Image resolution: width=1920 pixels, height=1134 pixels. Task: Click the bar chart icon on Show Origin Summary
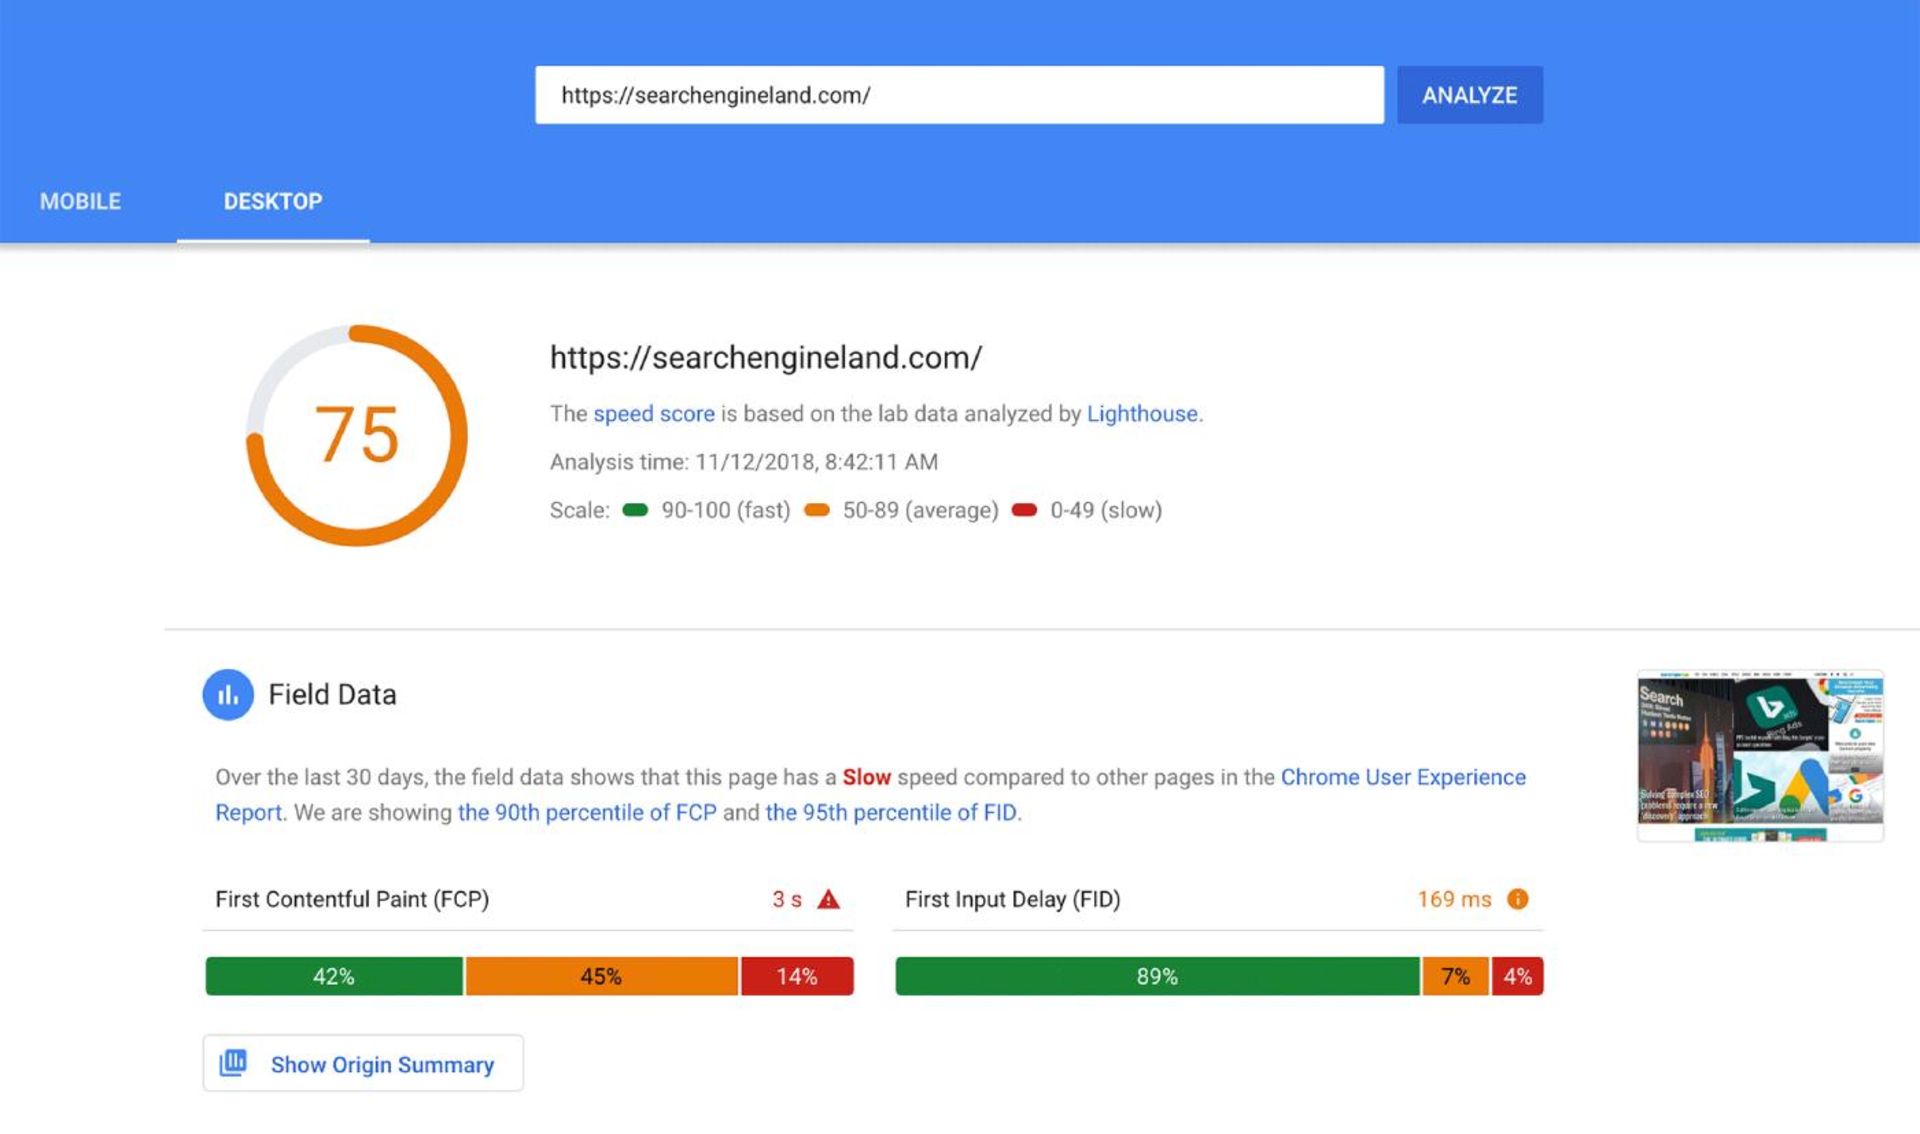coord(234,1063)
